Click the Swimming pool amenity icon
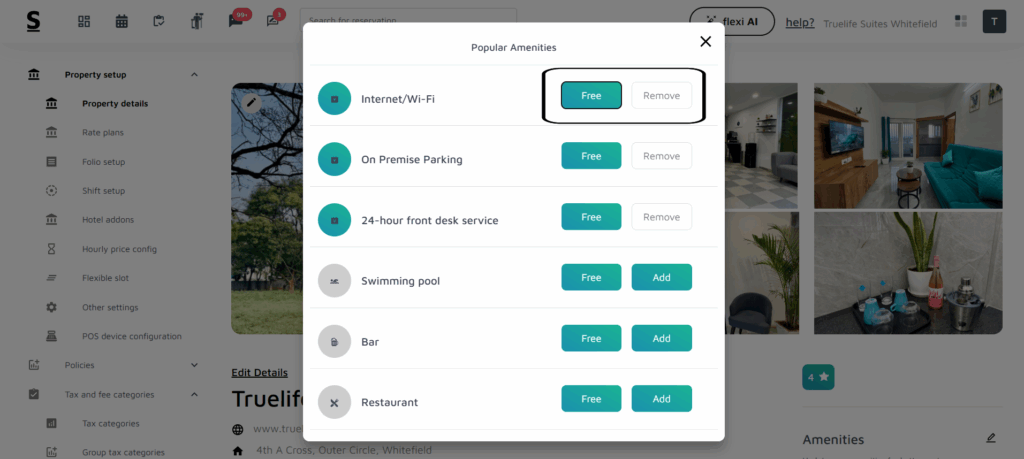The image size is (1024, 459). (334, 281)
